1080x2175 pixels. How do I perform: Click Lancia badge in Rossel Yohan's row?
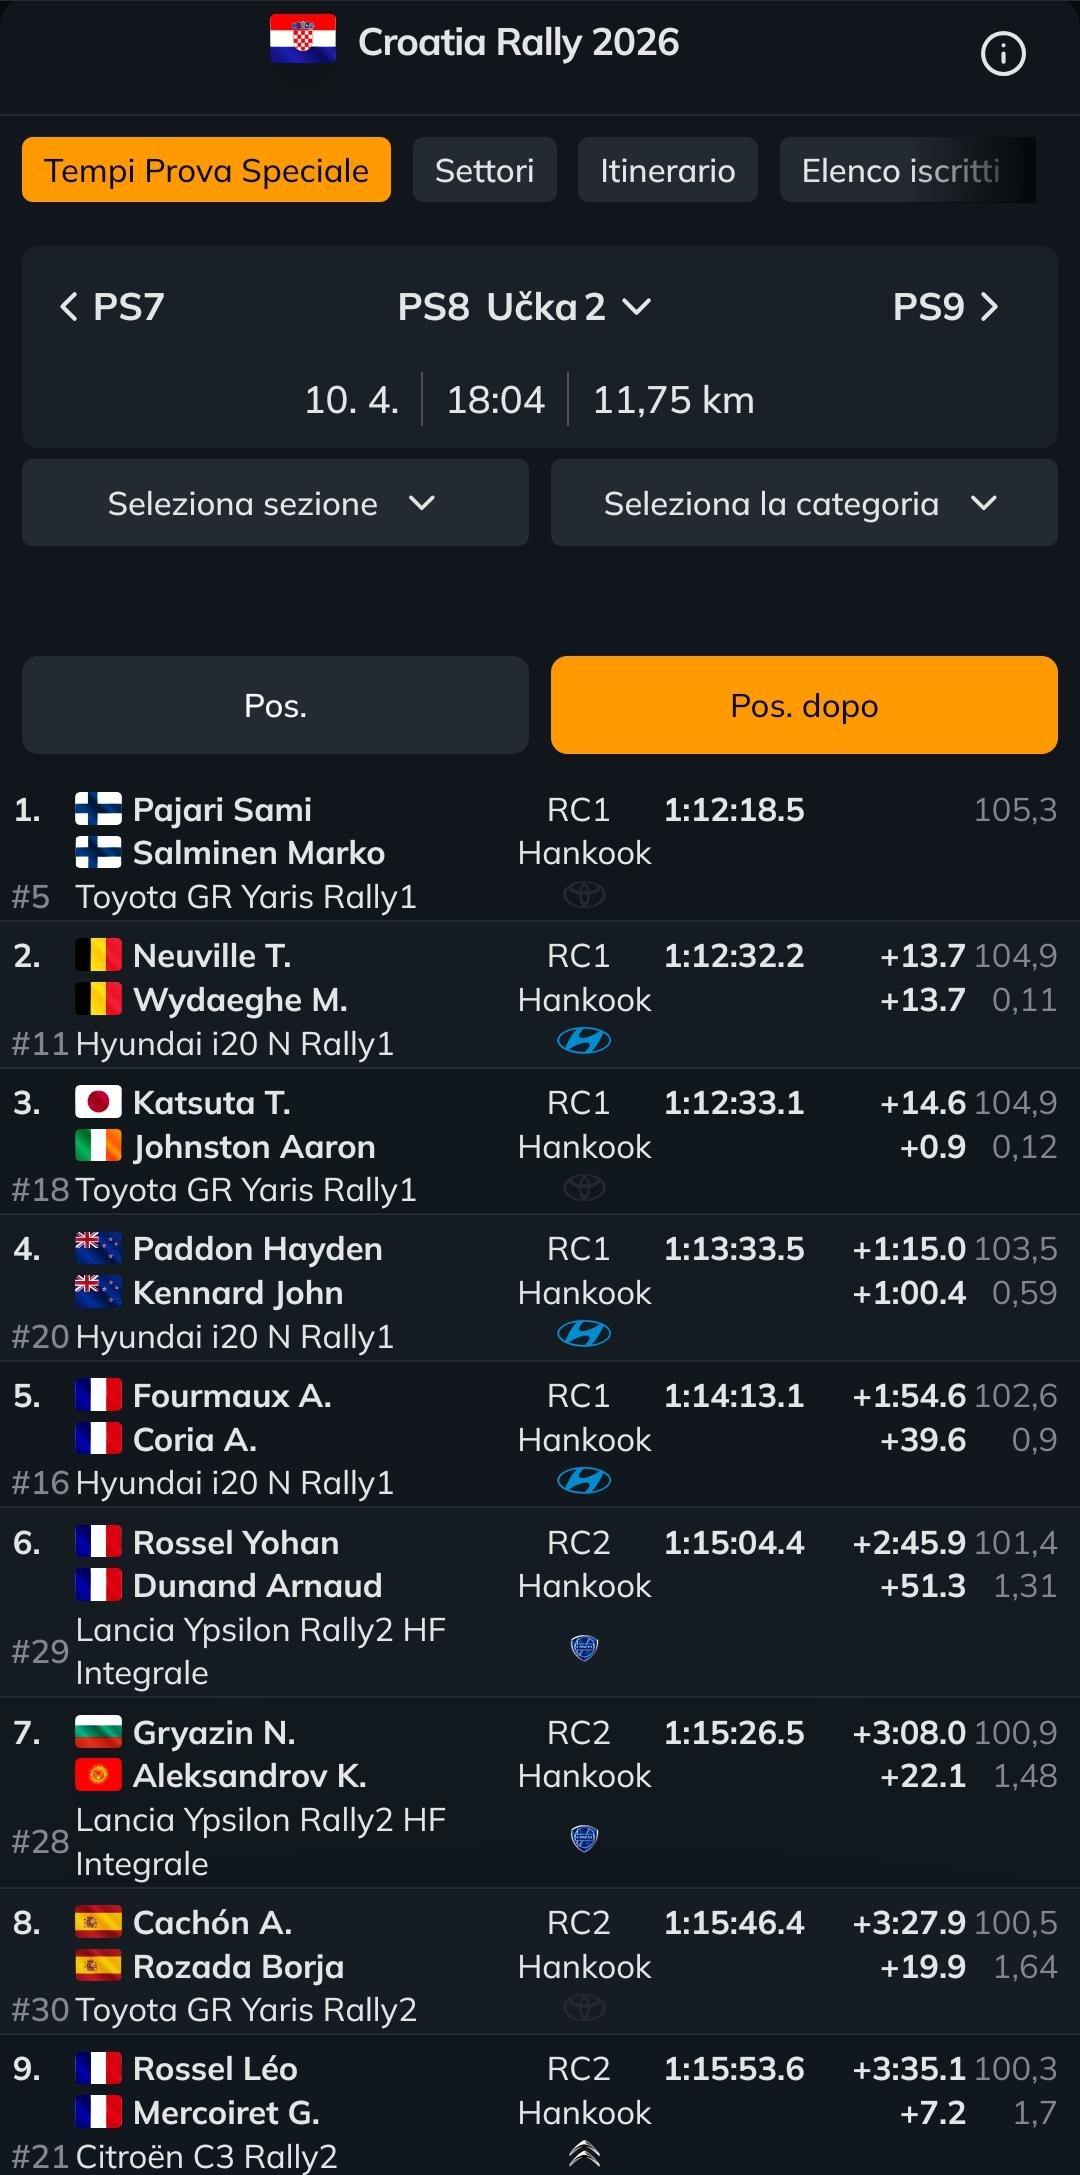coord(584,1647)
